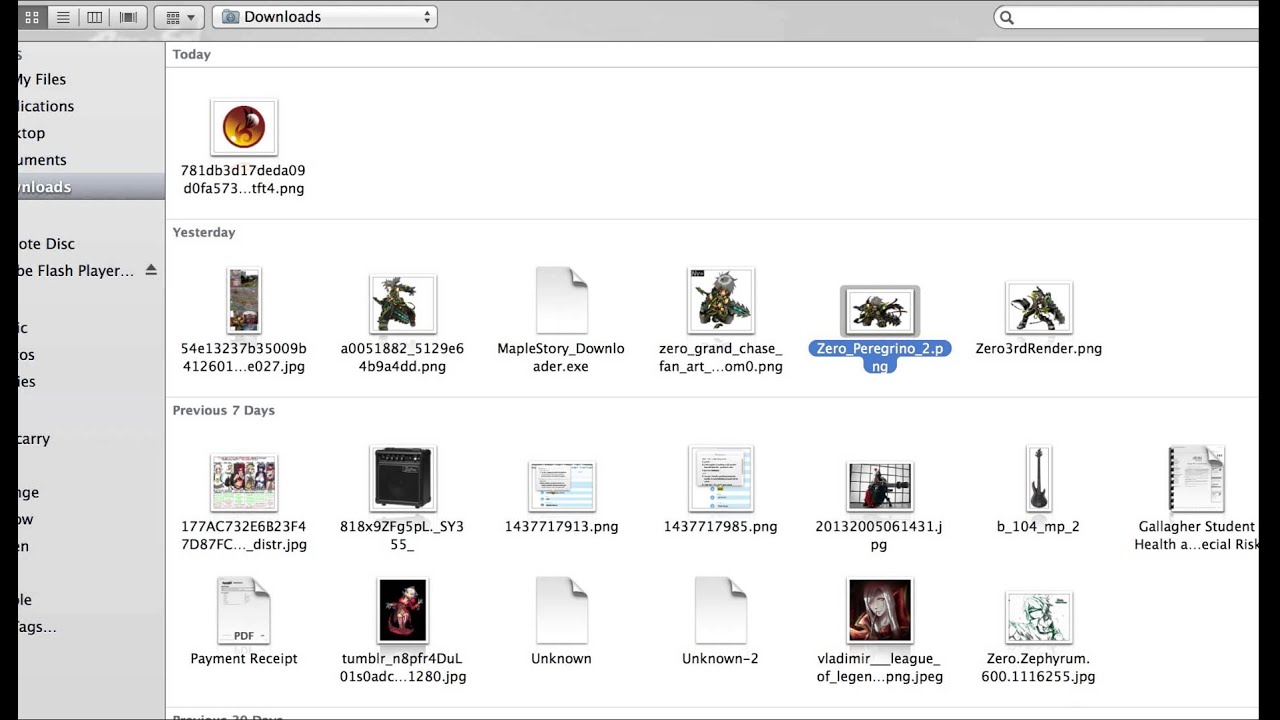Switch to column view mode
The image size is (1280, 720).
click(x=94, y=17)
